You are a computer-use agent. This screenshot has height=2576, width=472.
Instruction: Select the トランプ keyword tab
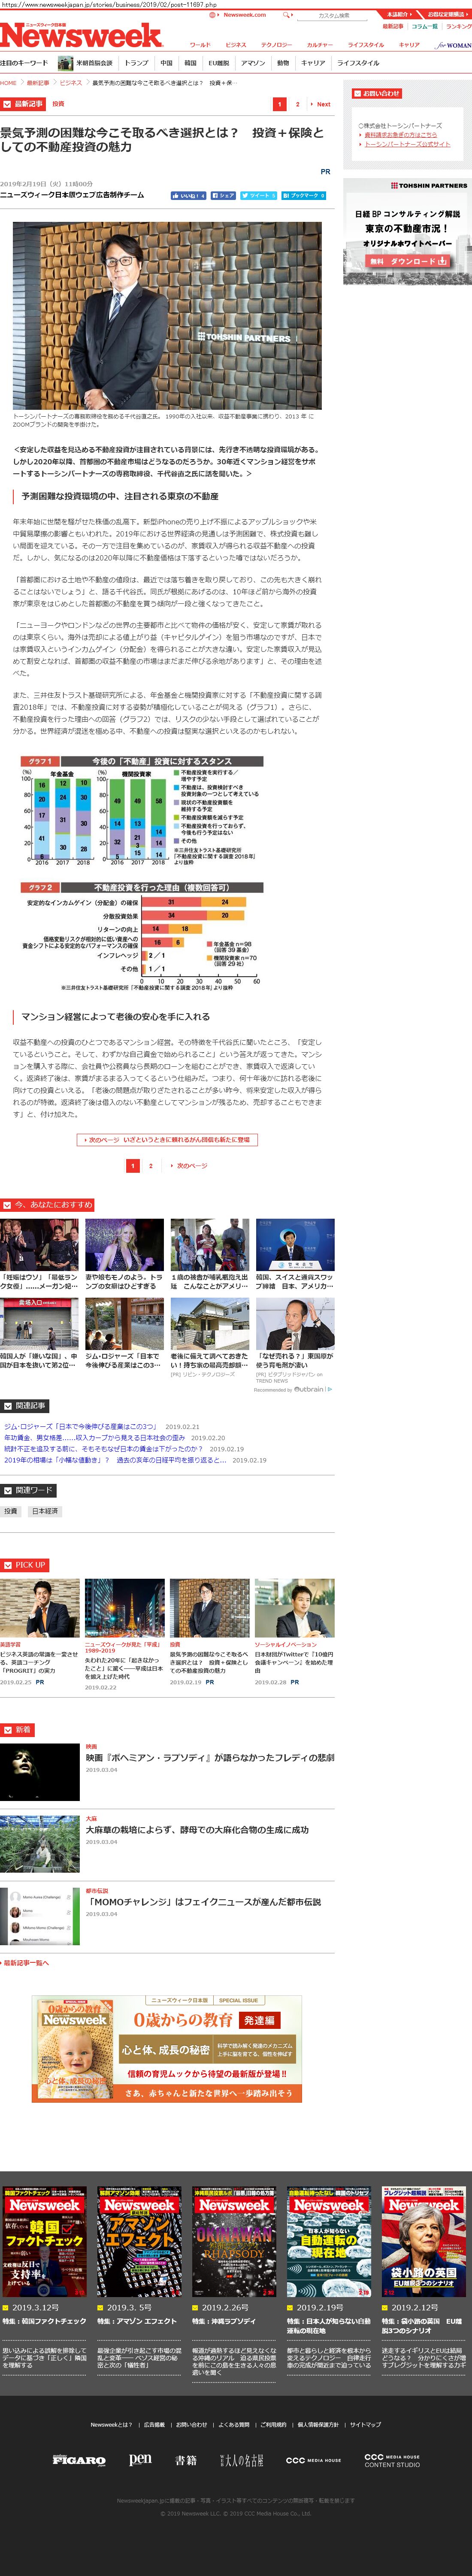(136, 63)
